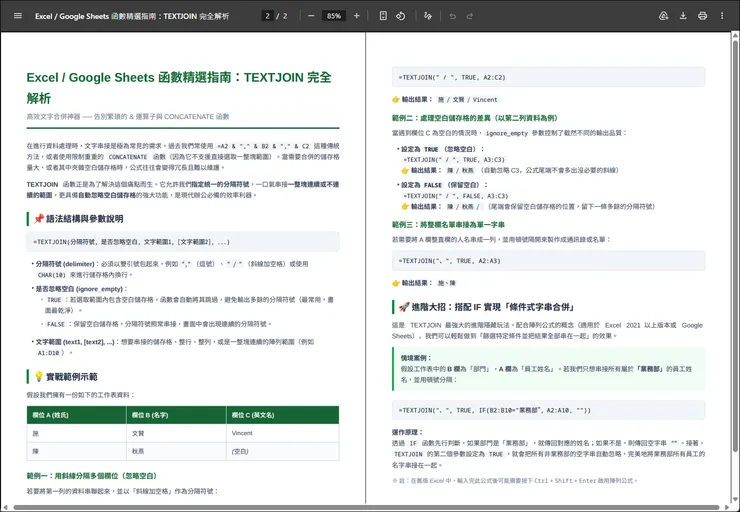Click the pushpin emoji beside 語法結構與參數說明
The image size is (740, 512).
pos(39,218)
